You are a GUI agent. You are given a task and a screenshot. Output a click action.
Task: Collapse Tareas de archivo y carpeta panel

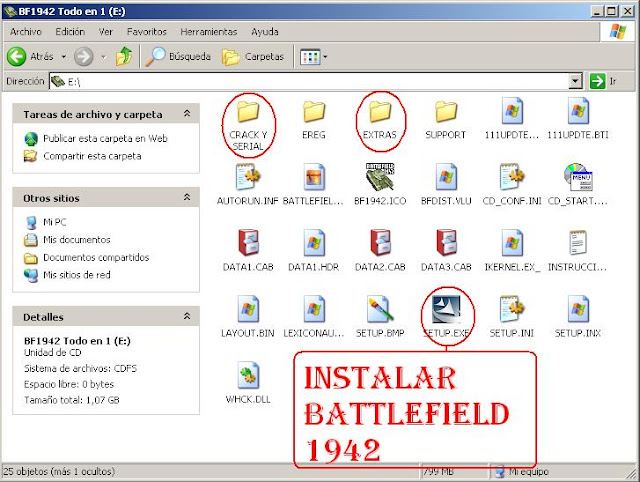187,113
